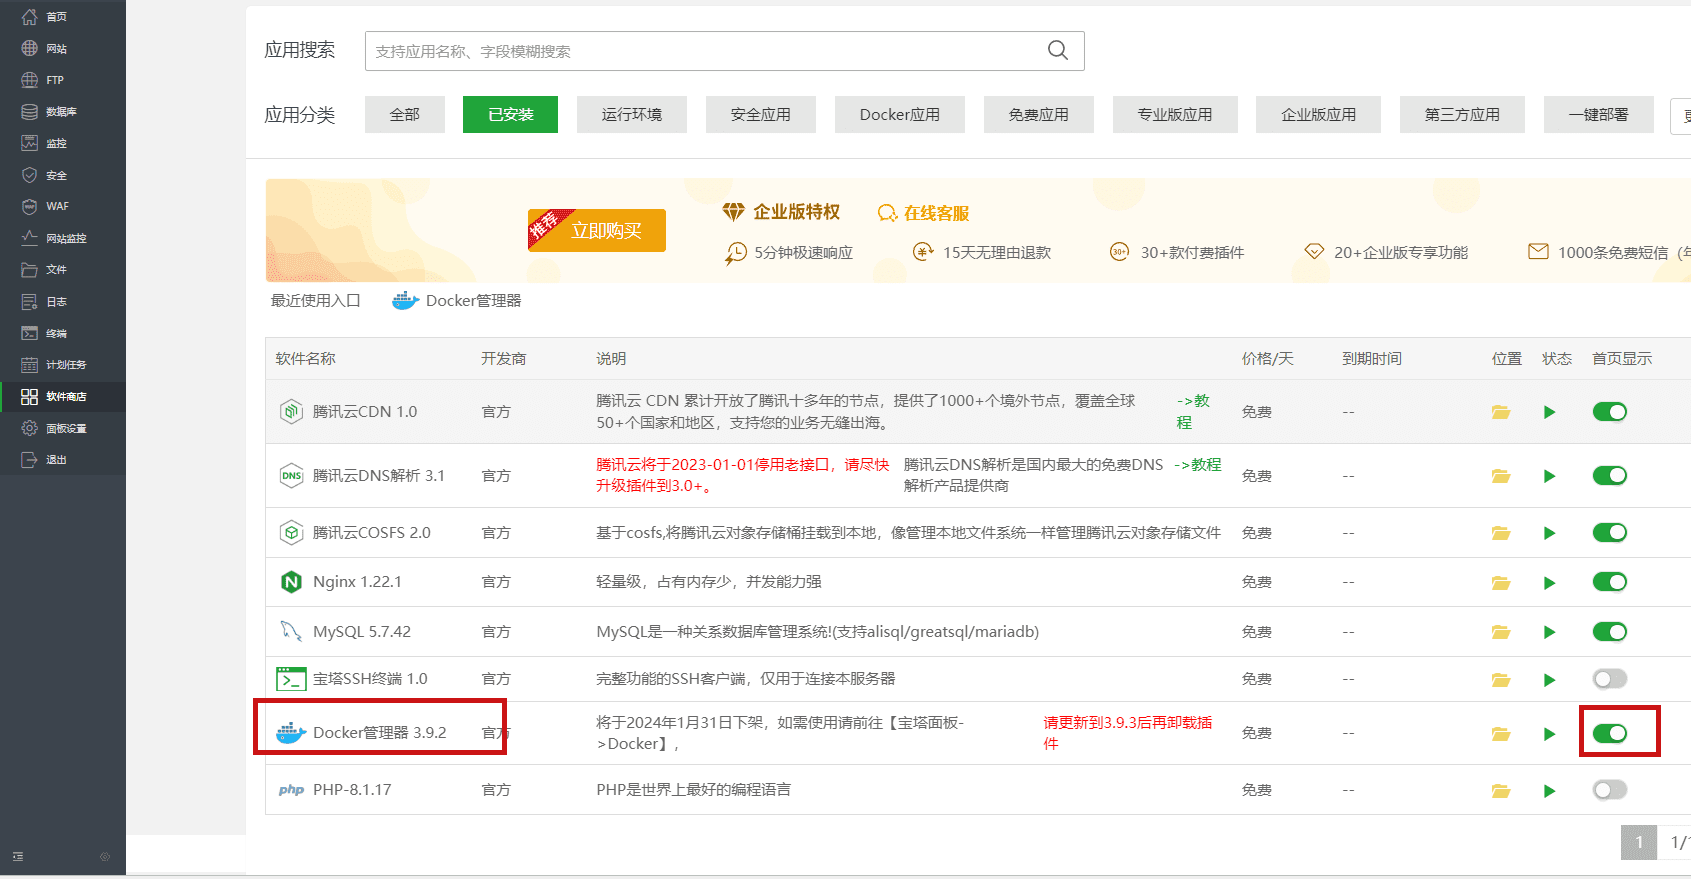Image resolution: width=1691 pixels, height=879 pixels.
Task: Open folder location for Nginx 1.22.1
Action: point(1500,583)
